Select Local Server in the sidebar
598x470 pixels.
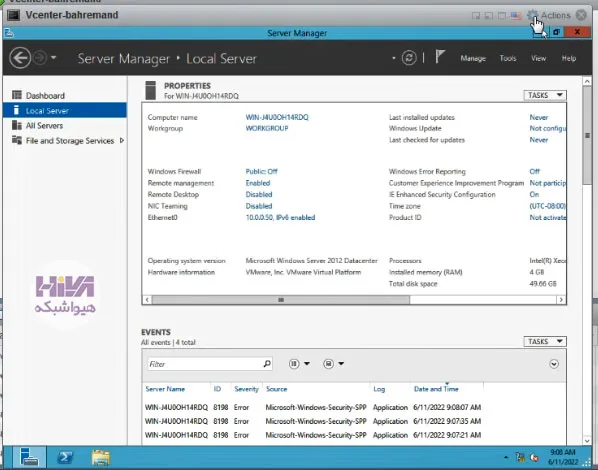(65, 111)
